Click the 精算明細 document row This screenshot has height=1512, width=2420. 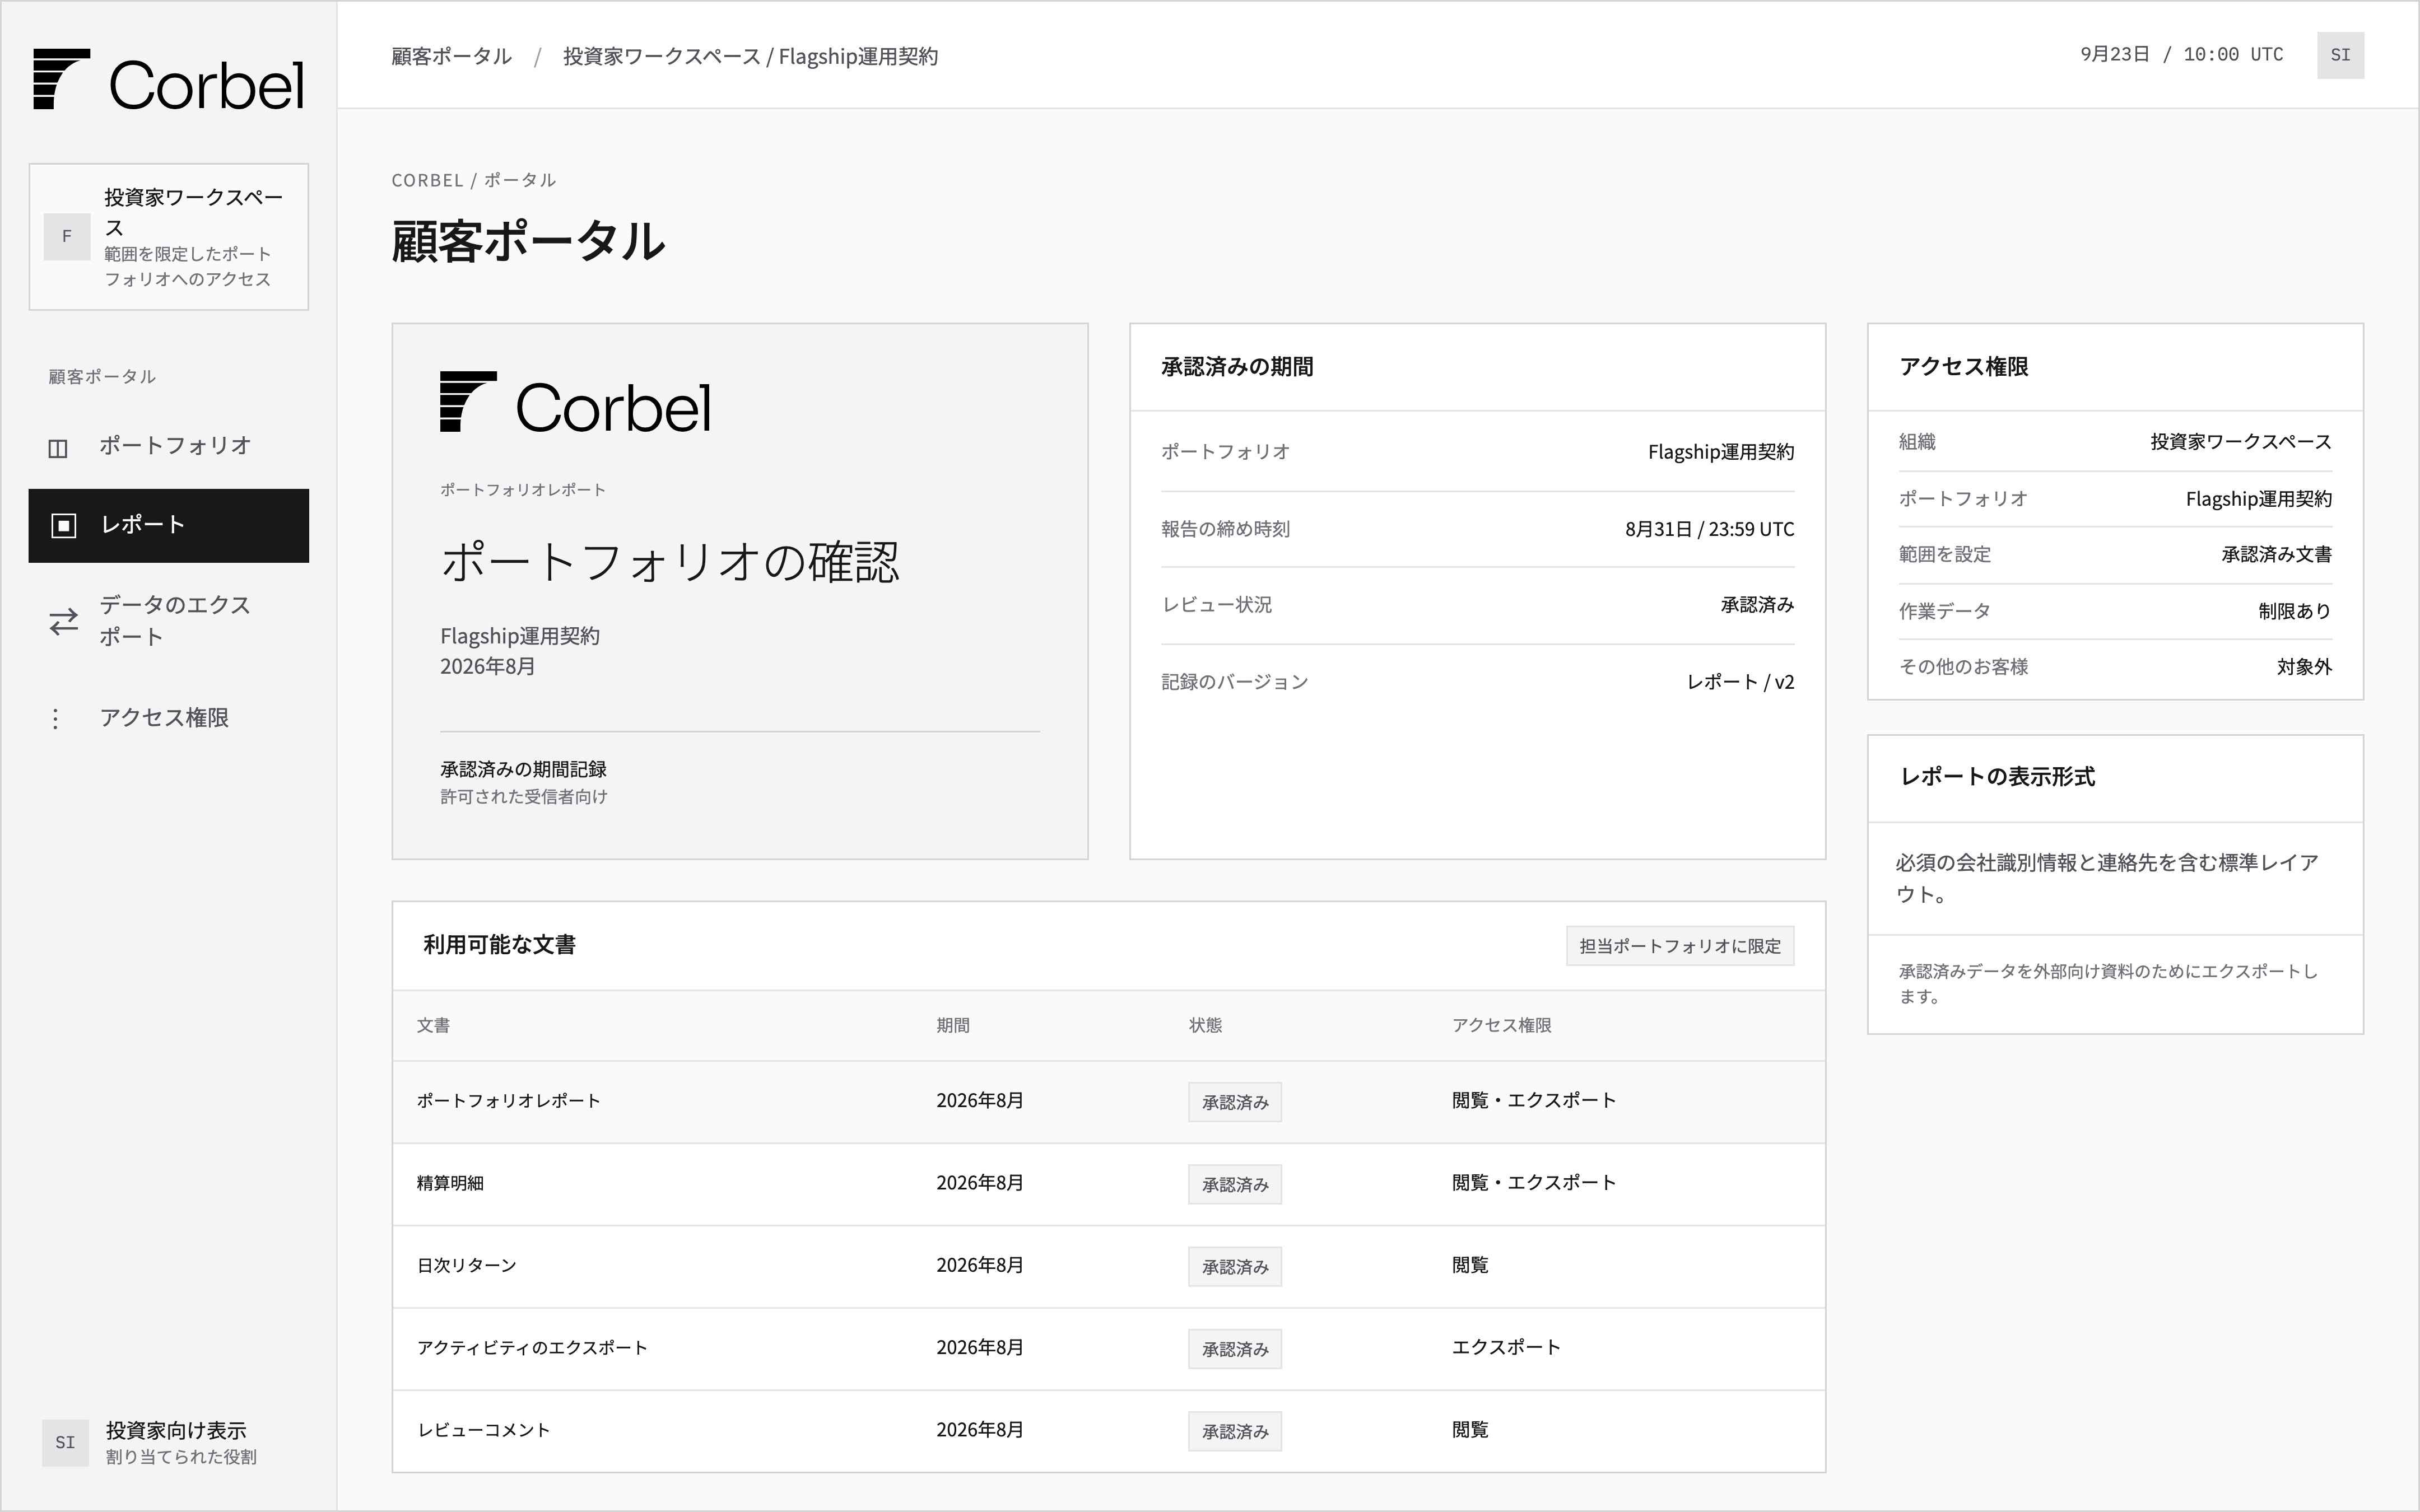1109,1184
